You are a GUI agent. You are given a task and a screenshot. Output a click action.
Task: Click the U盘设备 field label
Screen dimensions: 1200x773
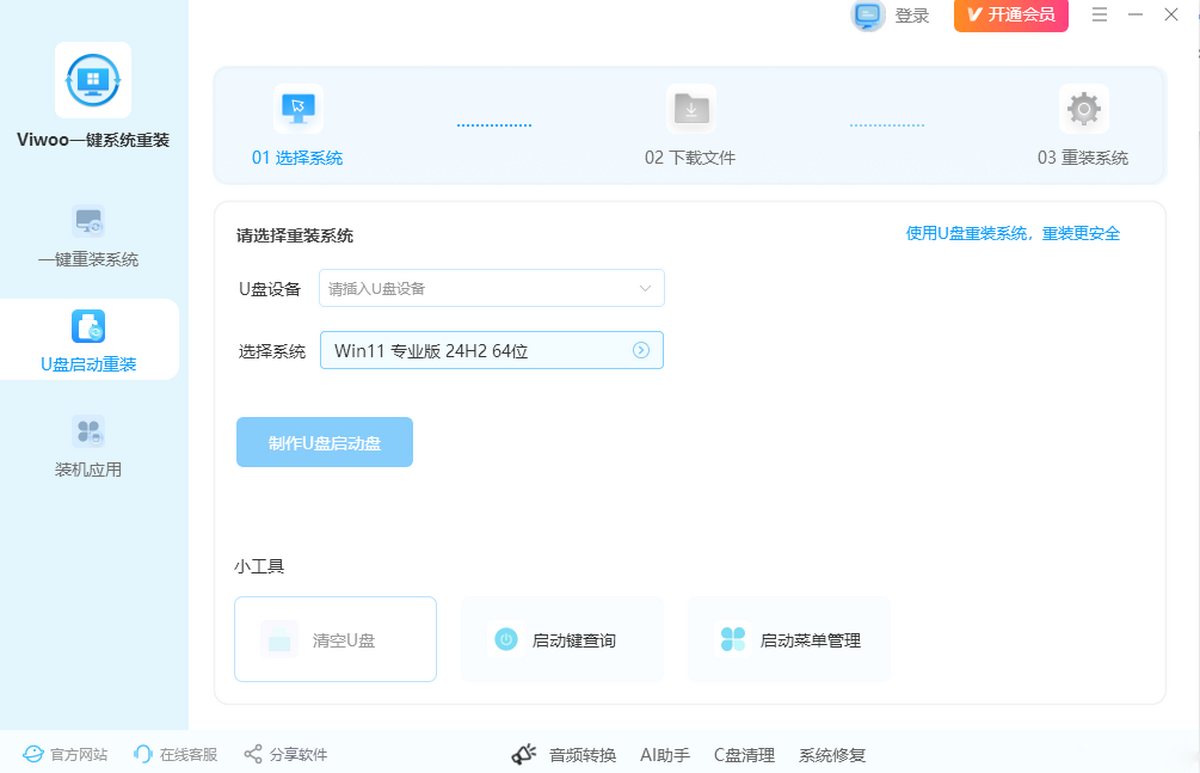coord(269,289)
